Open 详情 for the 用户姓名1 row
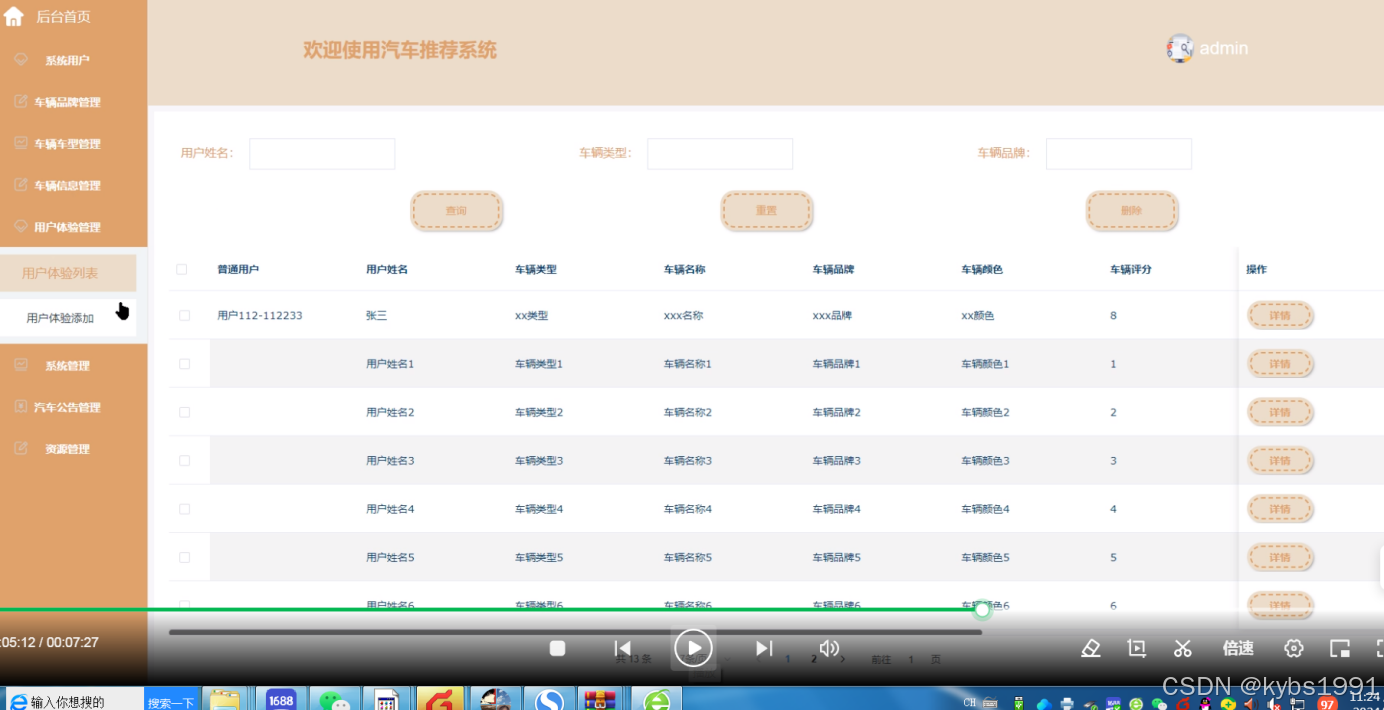Viewport: 1384px width, 710px height. click(1280, 364)
